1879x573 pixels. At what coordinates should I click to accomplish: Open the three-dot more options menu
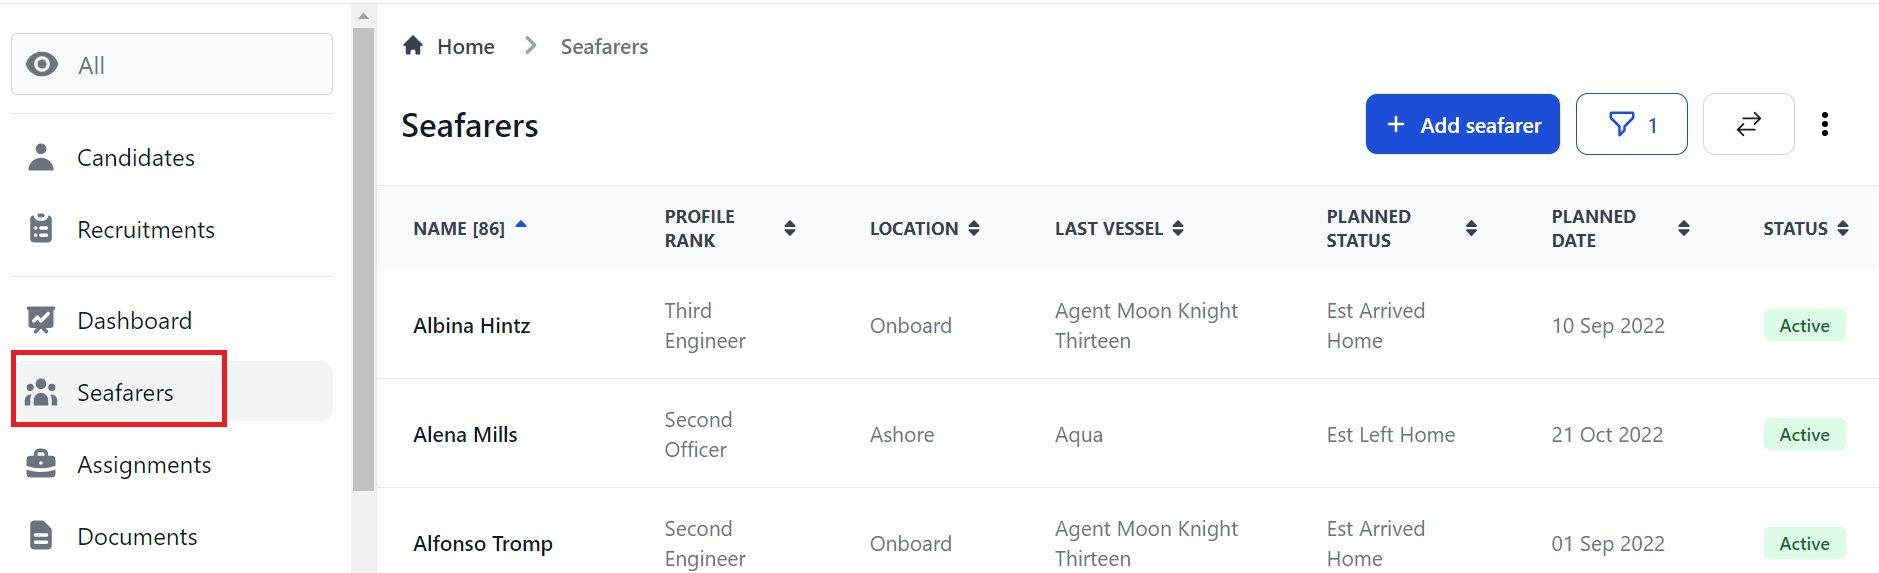pyautogui.click(x=1825, y=124)
